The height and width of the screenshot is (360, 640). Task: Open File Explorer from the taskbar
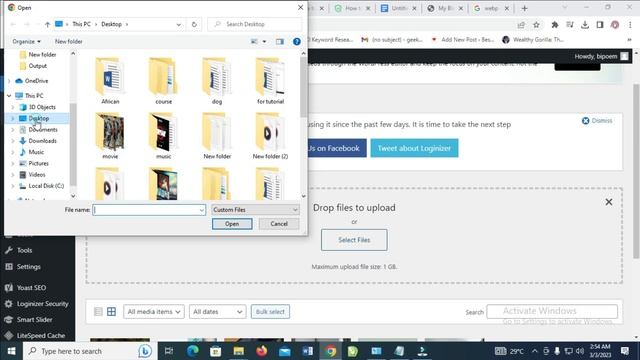pos(239,351)
